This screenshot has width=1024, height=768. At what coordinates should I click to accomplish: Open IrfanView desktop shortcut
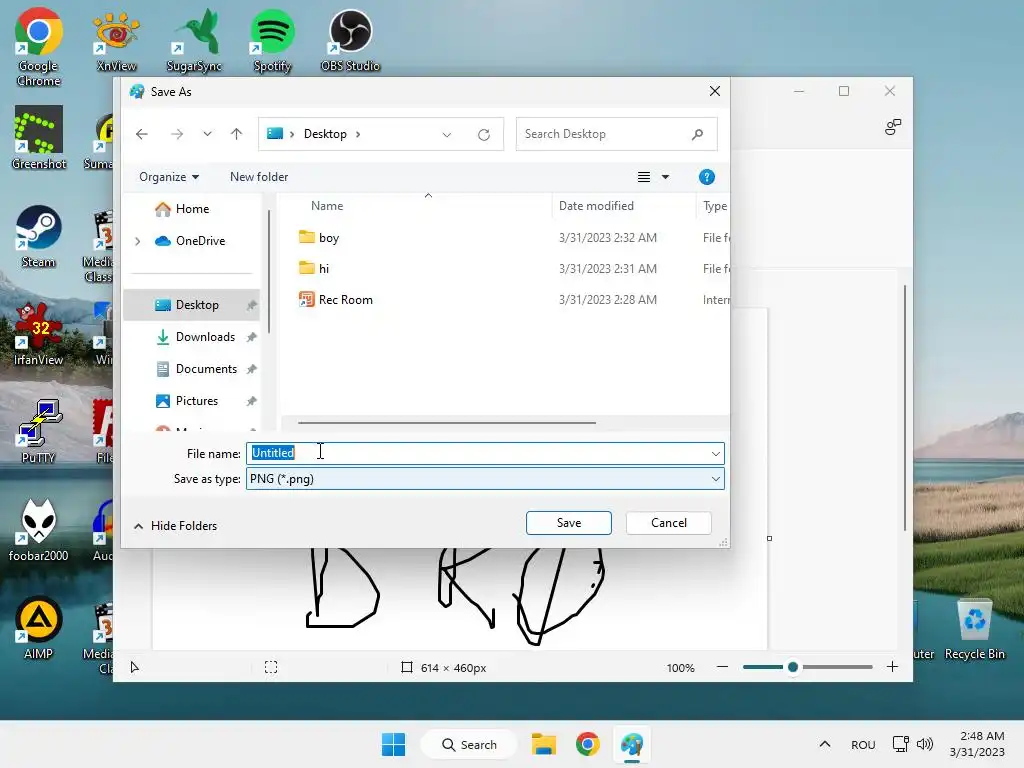tap(39, 334)
